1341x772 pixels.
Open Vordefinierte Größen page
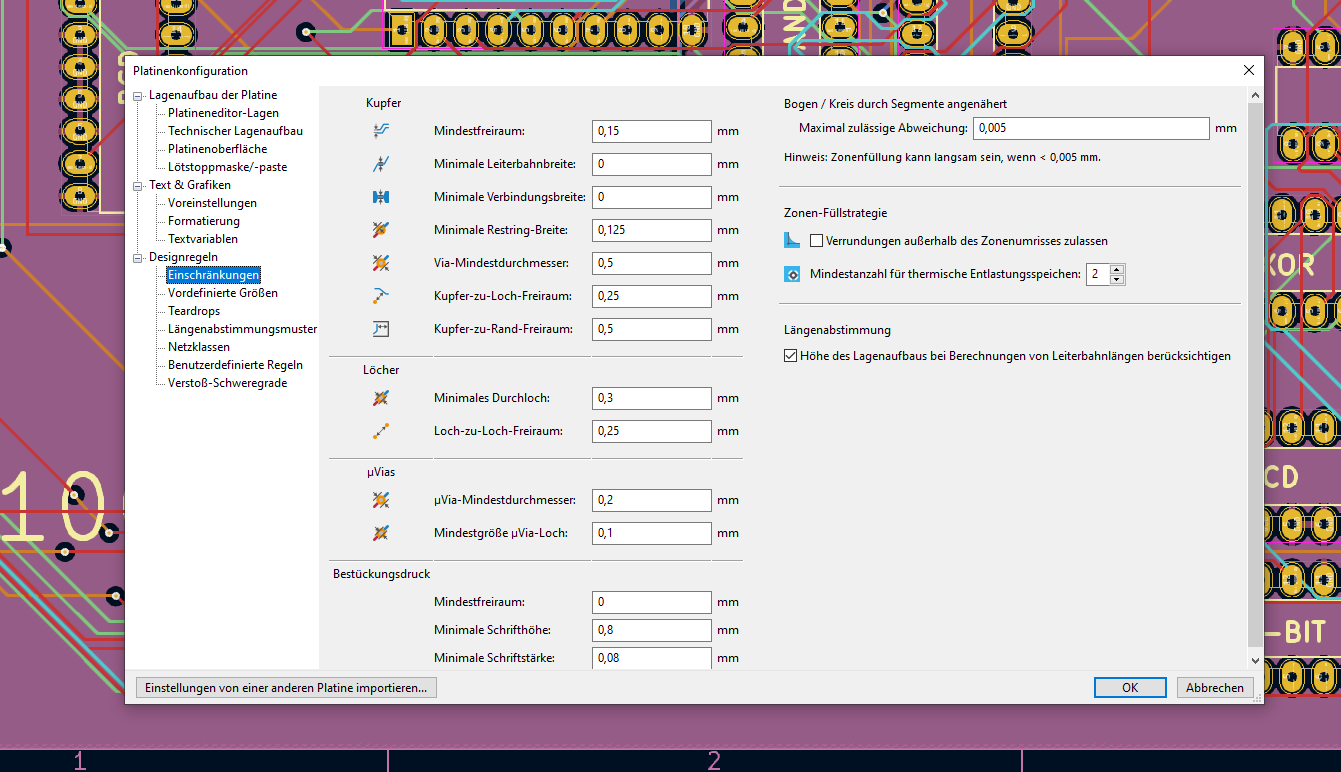[x=223, y=293]
